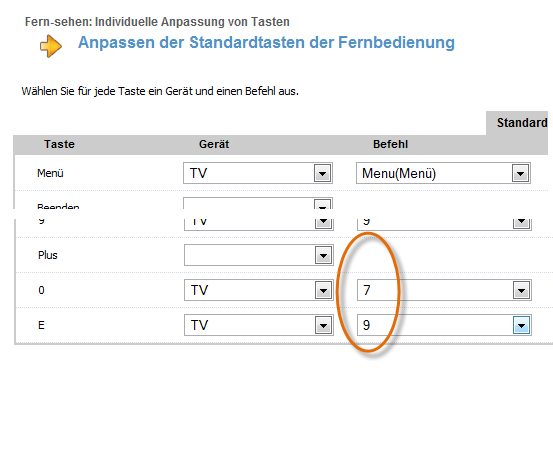Click arrow button of Plus row device box
Viewport: 553px width, 457px height.
coord(323,255)
